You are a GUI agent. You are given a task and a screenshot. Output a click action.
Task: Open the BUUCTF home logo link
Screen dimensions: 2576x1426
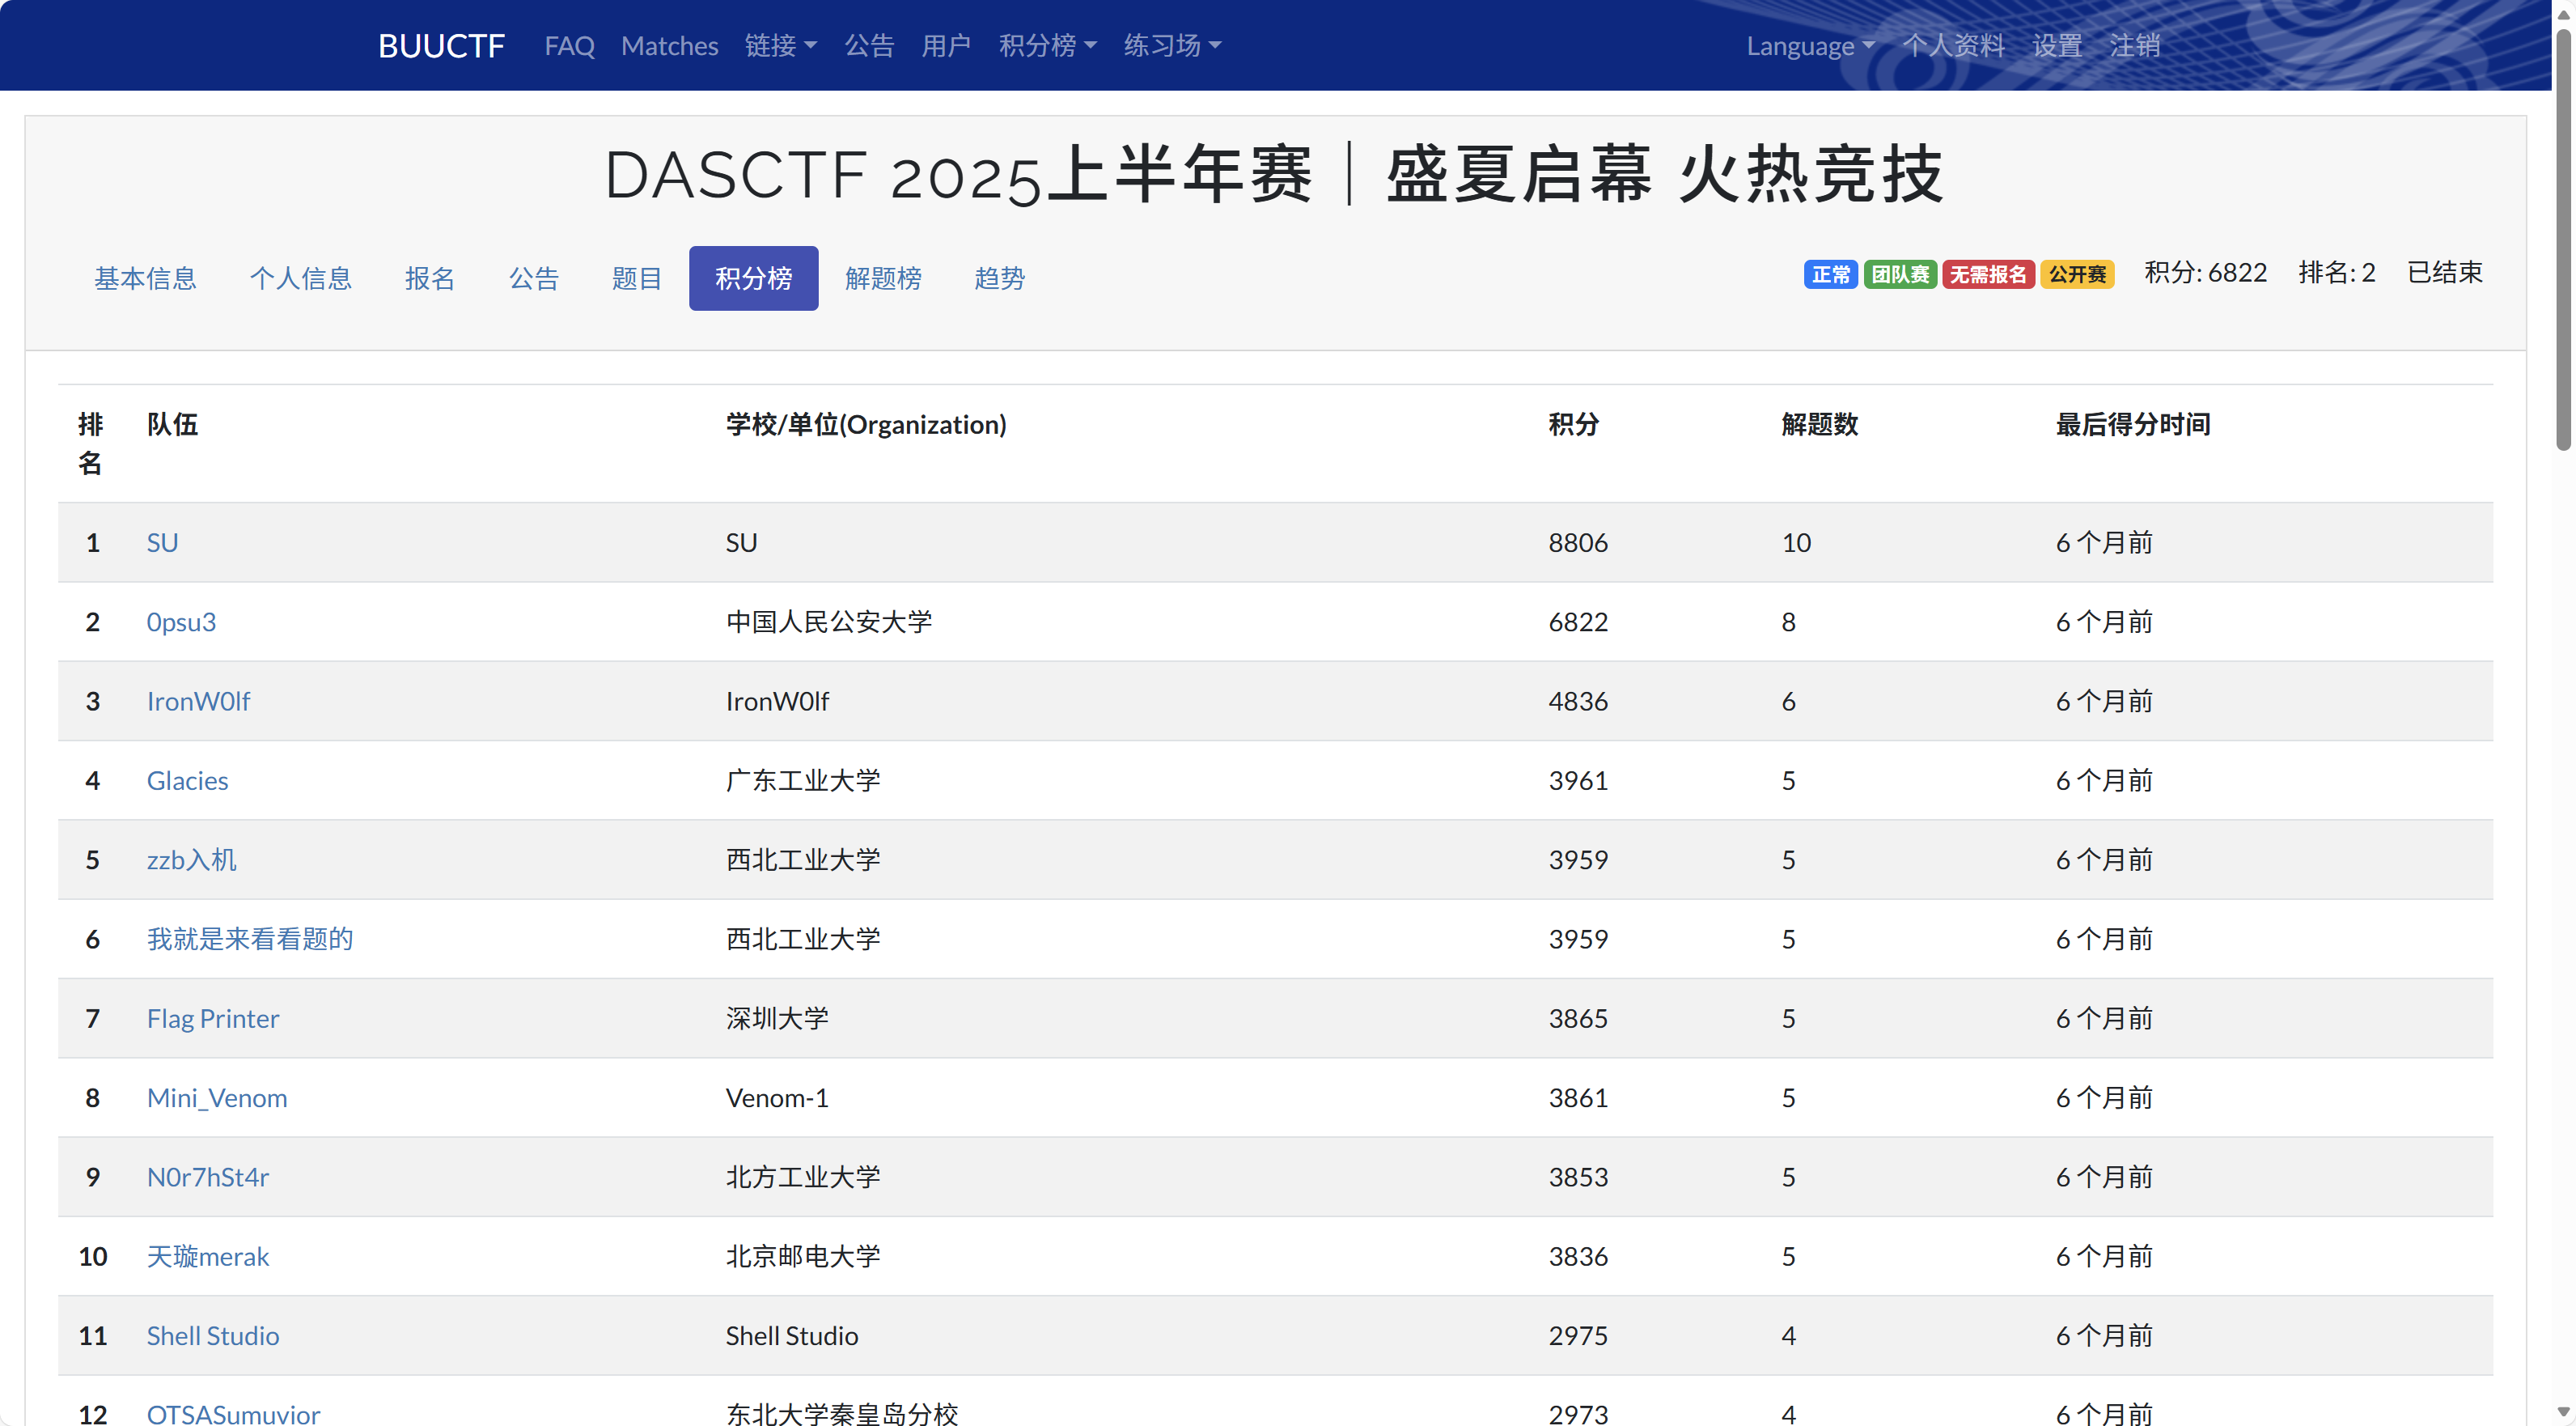coord(441,45)
